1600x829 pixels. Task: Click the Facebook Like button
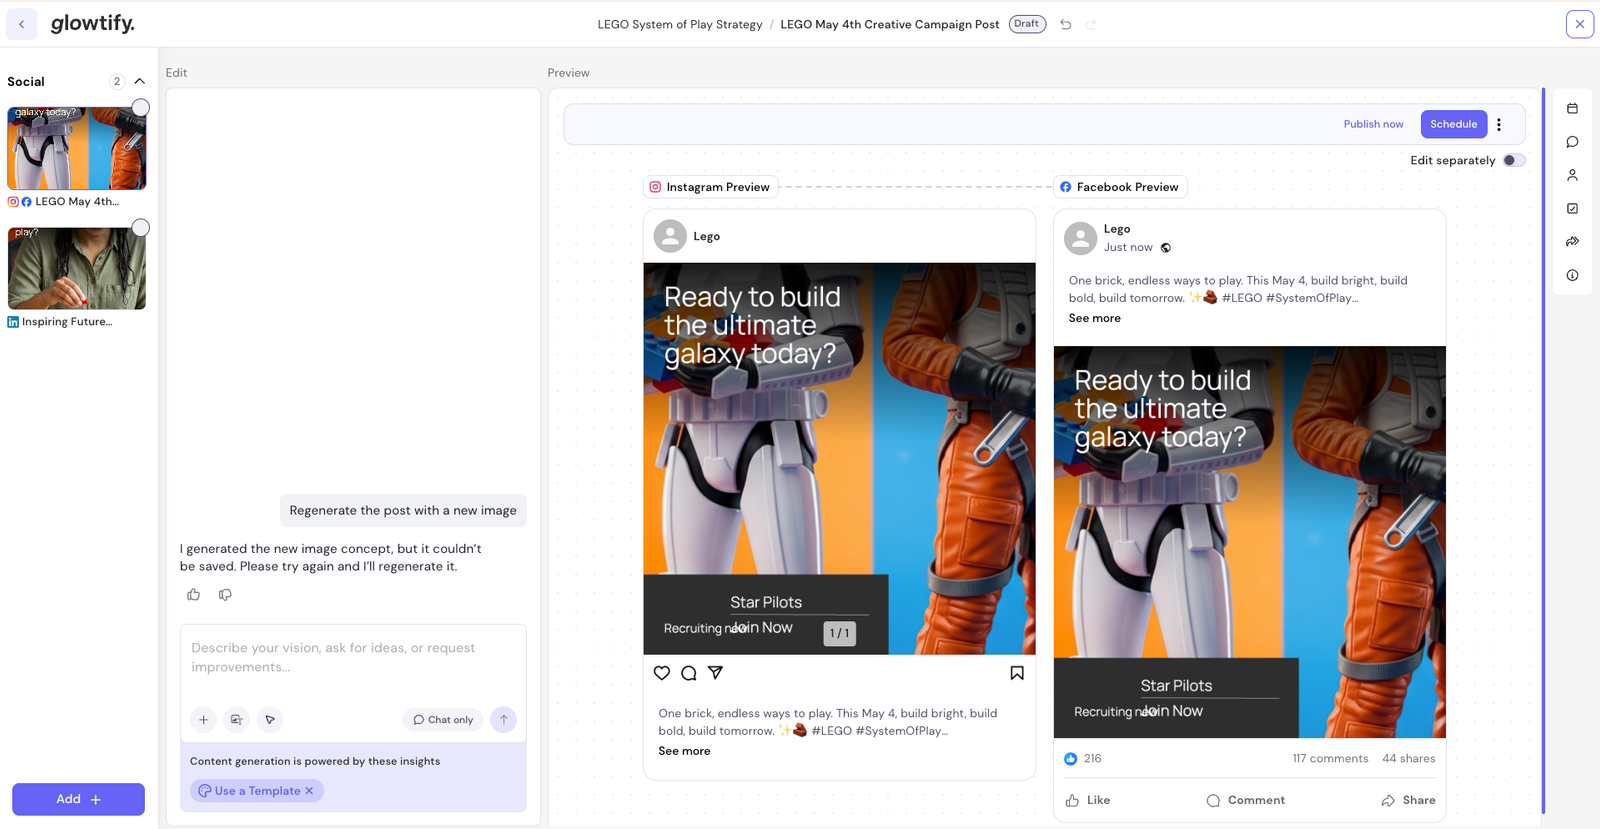point(1088,800)
